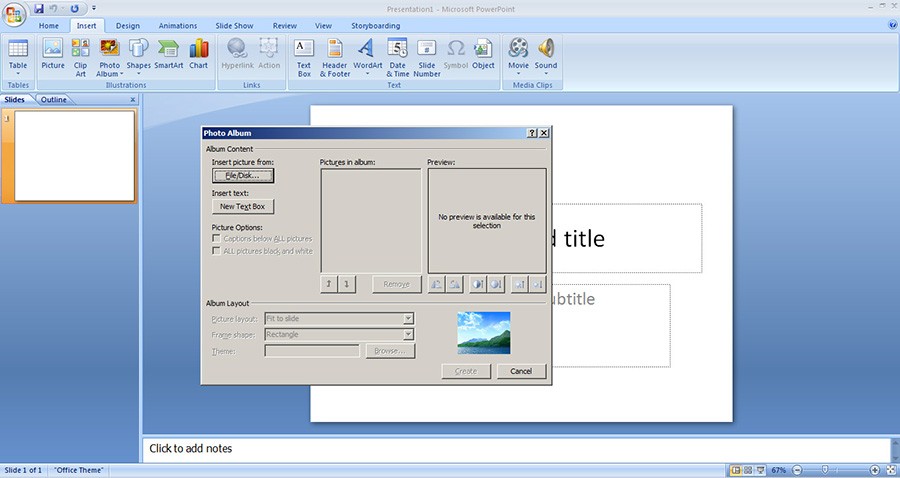Open the Frame shape dropdown
This screenshot has height=478, width=900.
tap(408, 335)
